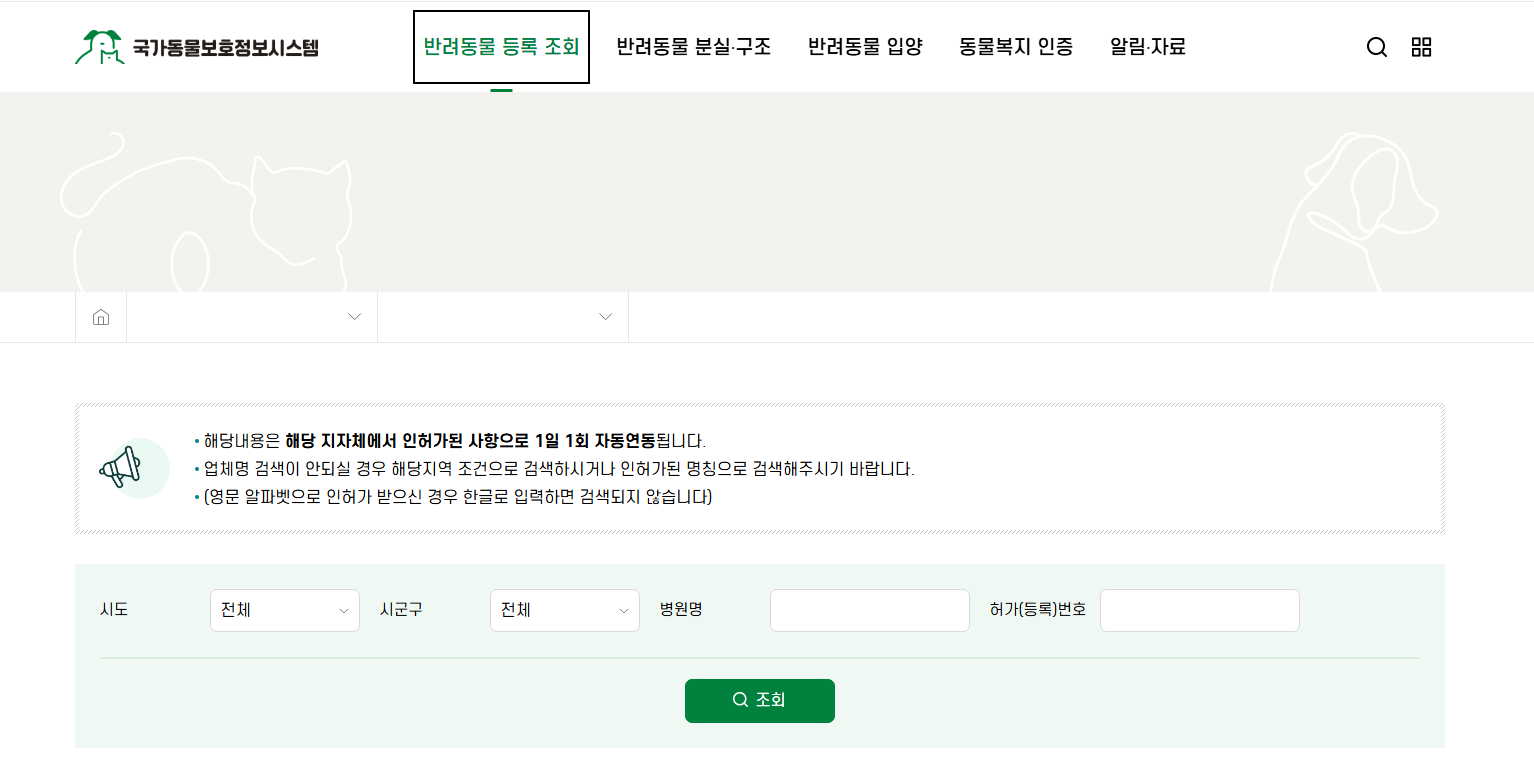Image resolution: width=1534 pixels, height=768 pixels.
Task: Click the magnifier icon inside the 조회 button
Action: 739,700
